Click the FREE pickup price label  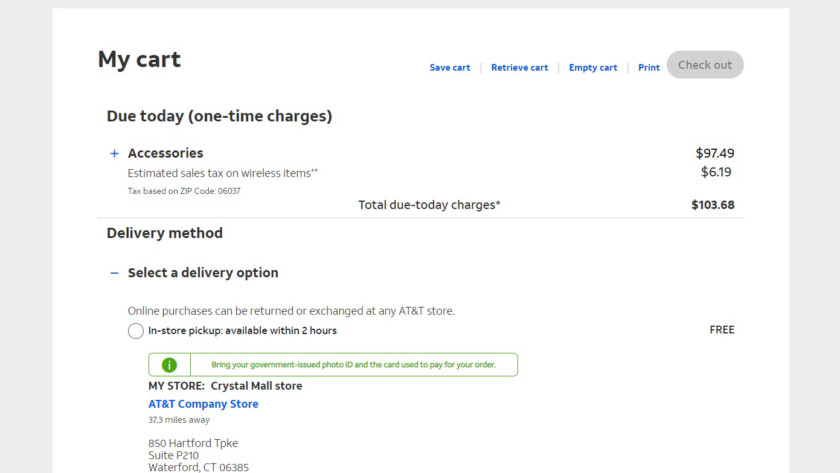click(x=721, y=330)
